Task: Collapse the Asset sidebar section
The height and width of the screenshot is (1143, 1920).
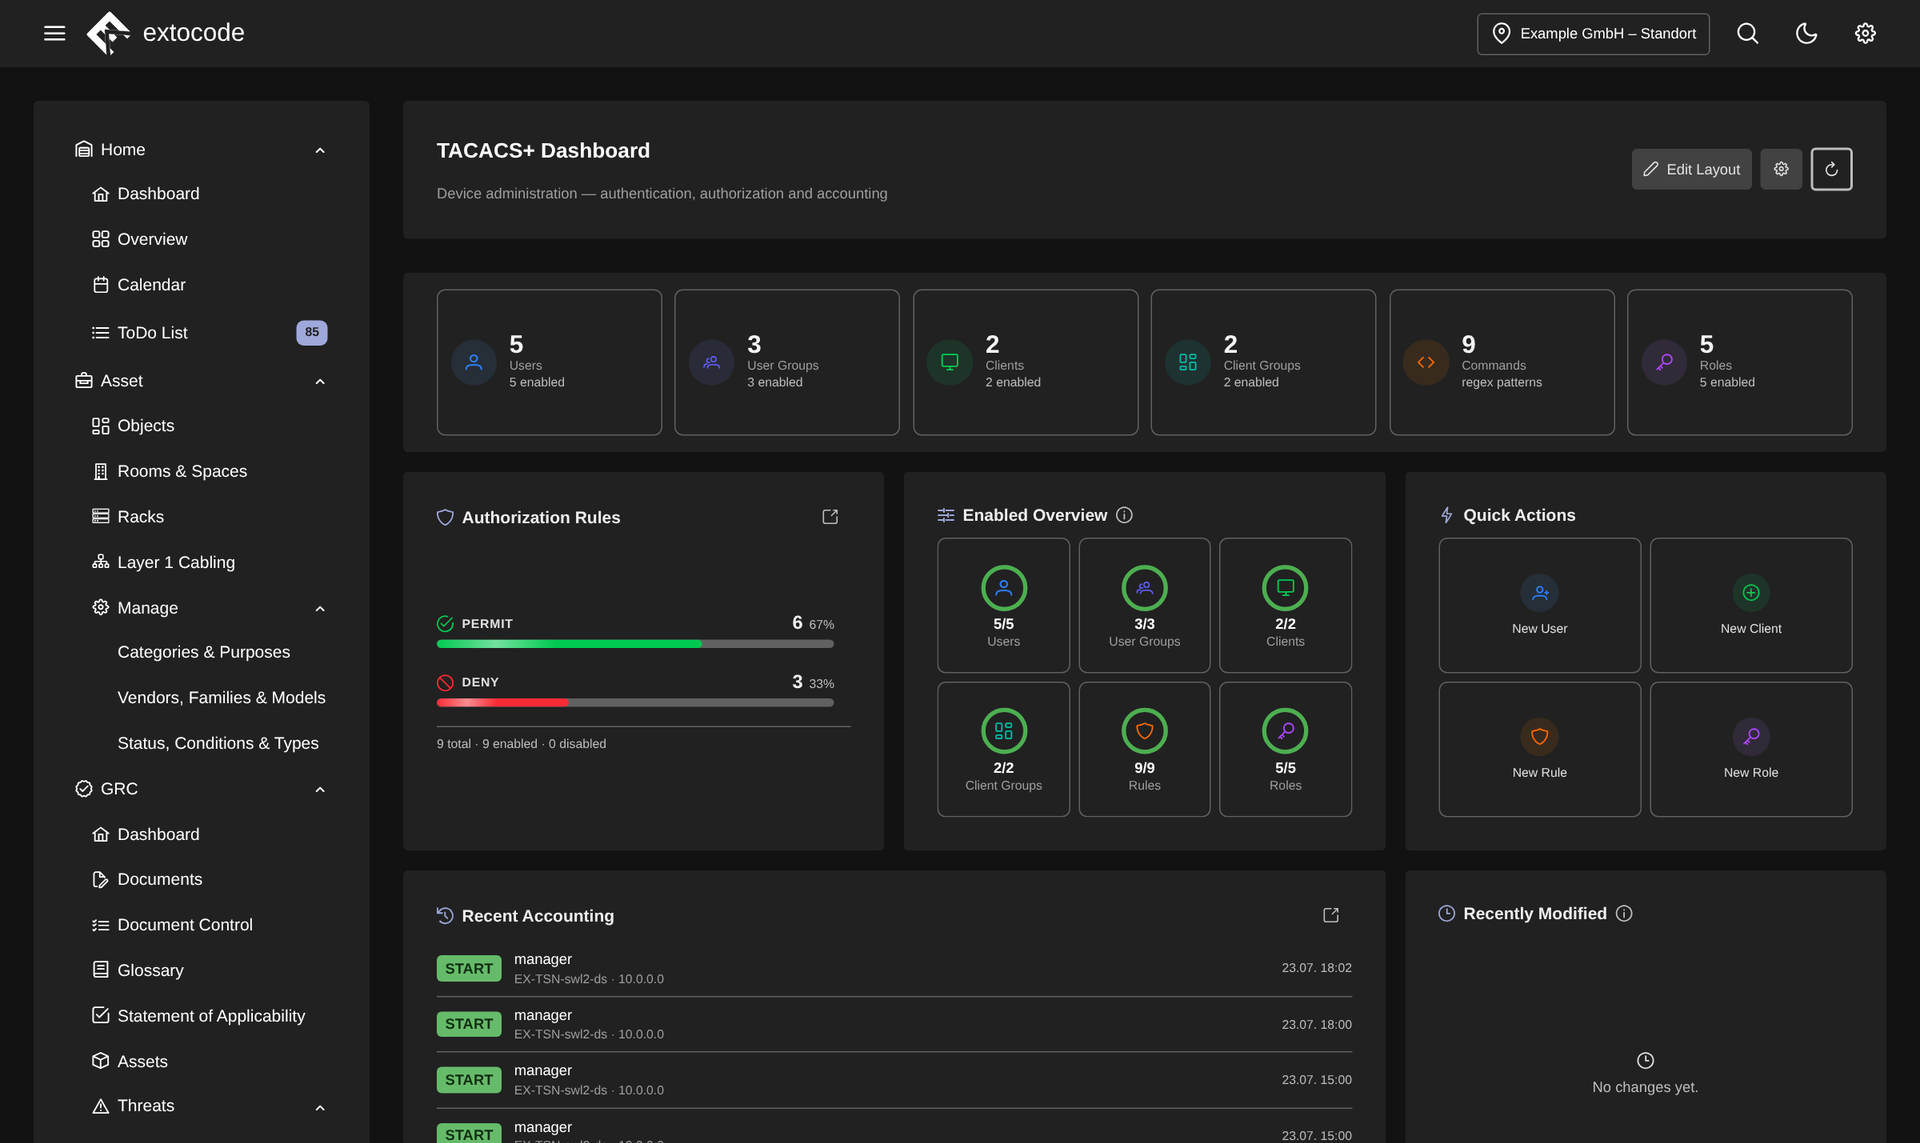Action: [320, 381]
